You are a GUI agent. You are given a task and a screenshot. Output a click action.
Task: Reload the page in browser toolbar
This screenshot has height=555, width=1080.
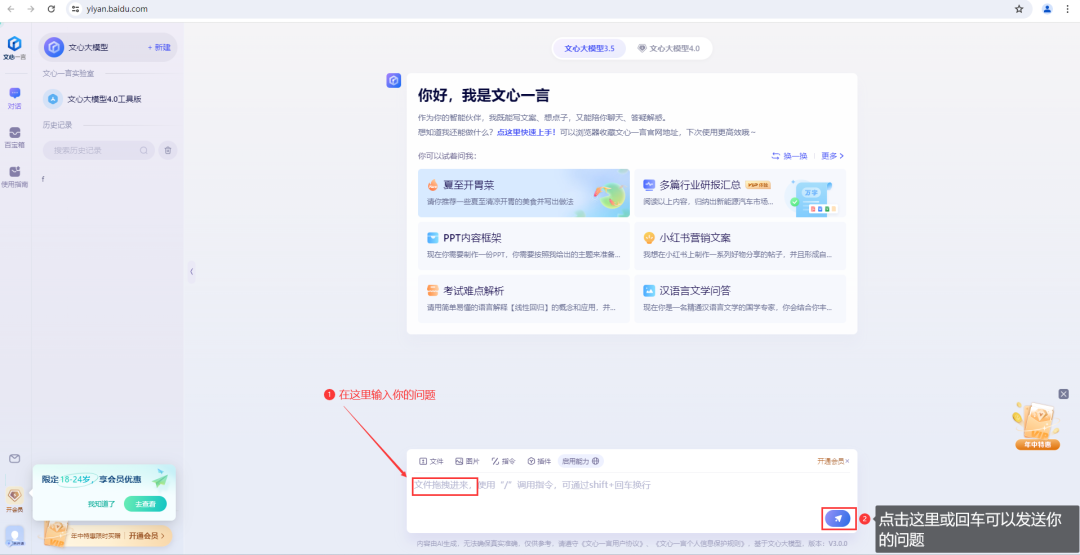[x=51, y=9]
